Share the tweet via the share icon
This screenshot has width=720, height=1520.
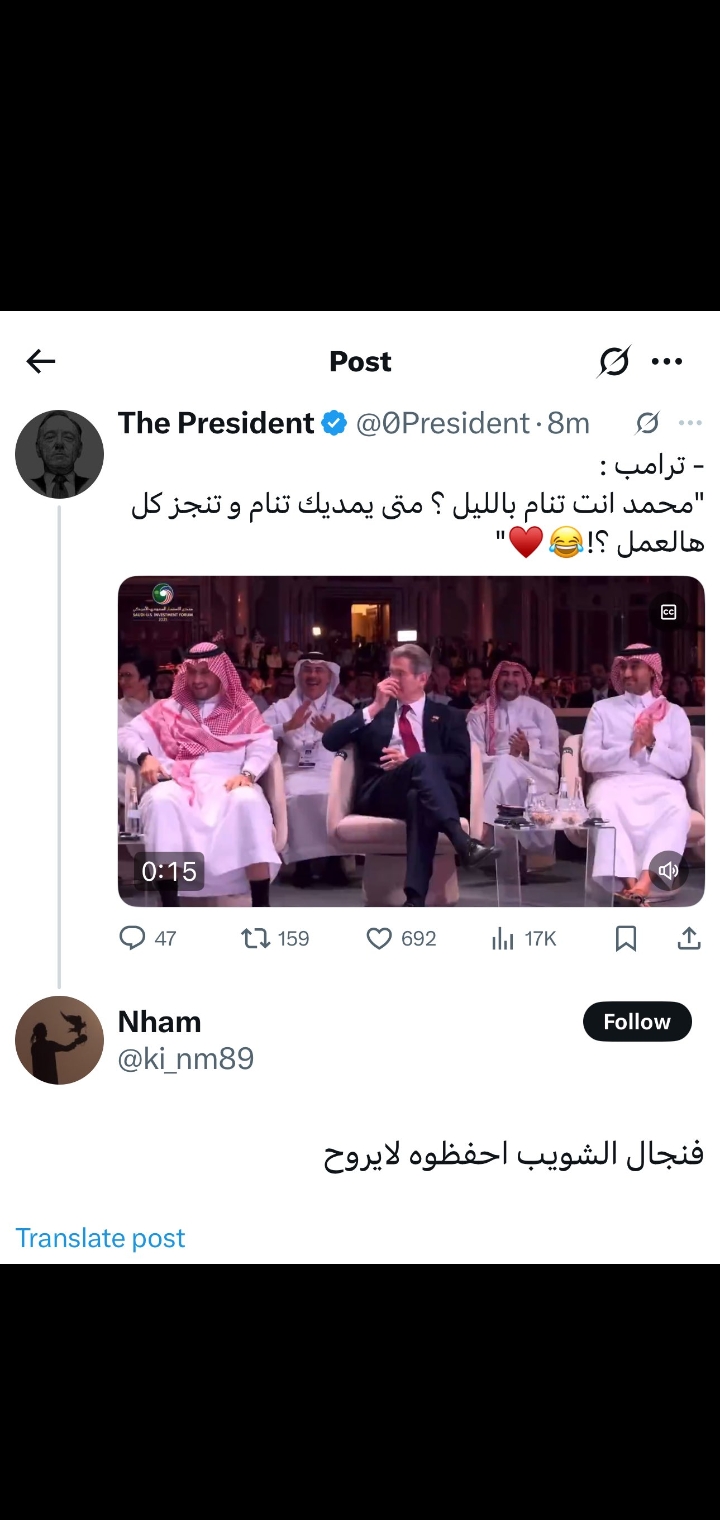(689, 938)
